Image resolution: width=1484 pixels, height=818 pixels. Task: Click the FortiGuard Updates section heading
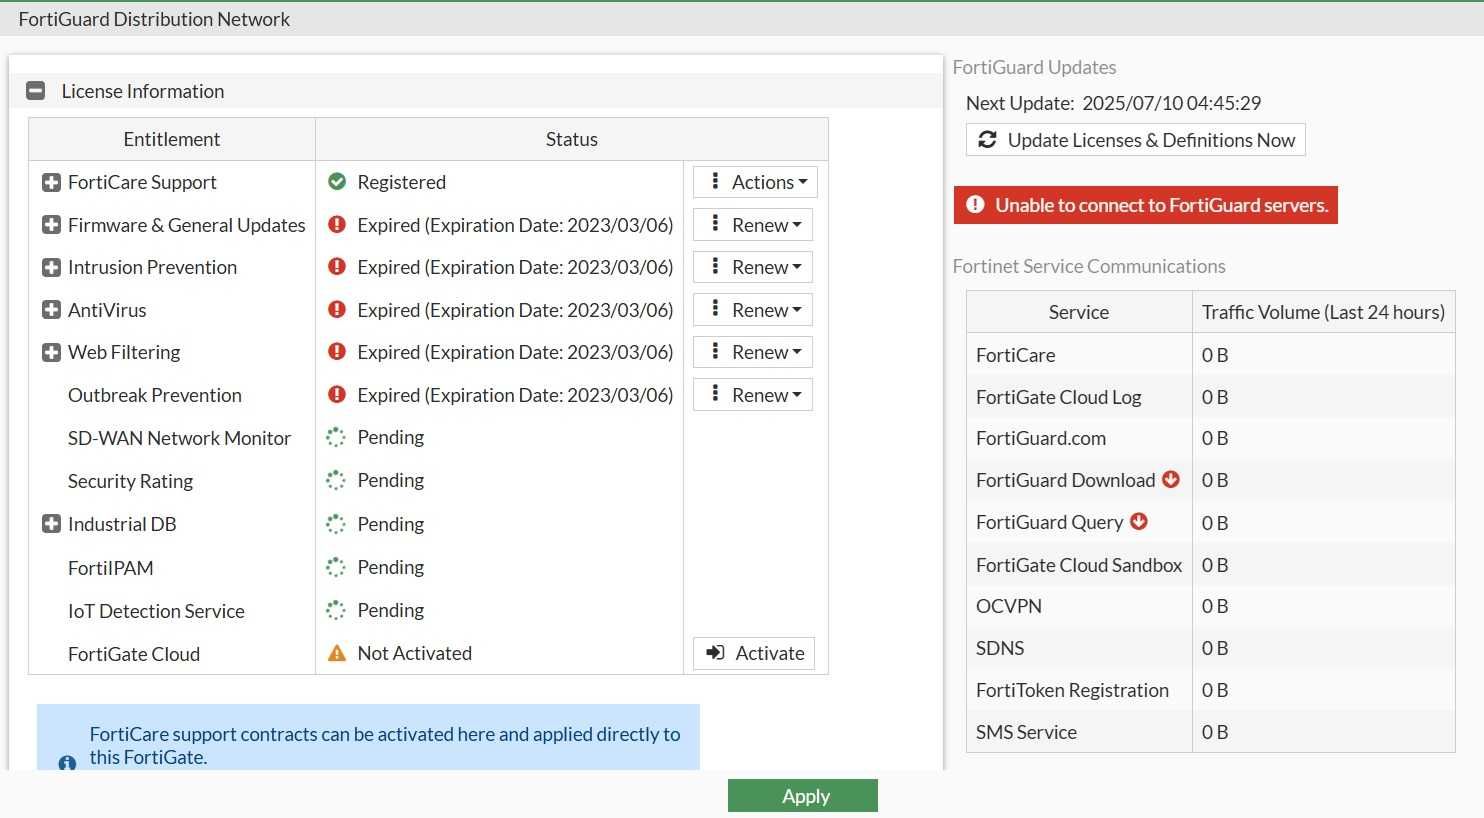point(1034,67)
